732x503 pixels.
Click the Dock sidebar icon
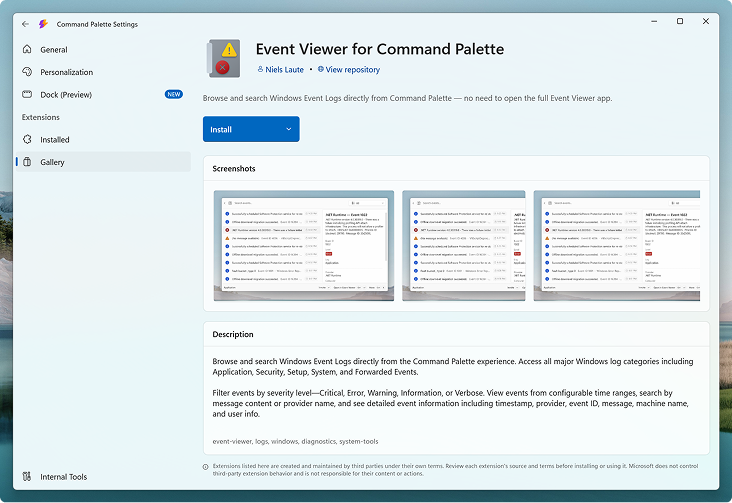[27, 94]
